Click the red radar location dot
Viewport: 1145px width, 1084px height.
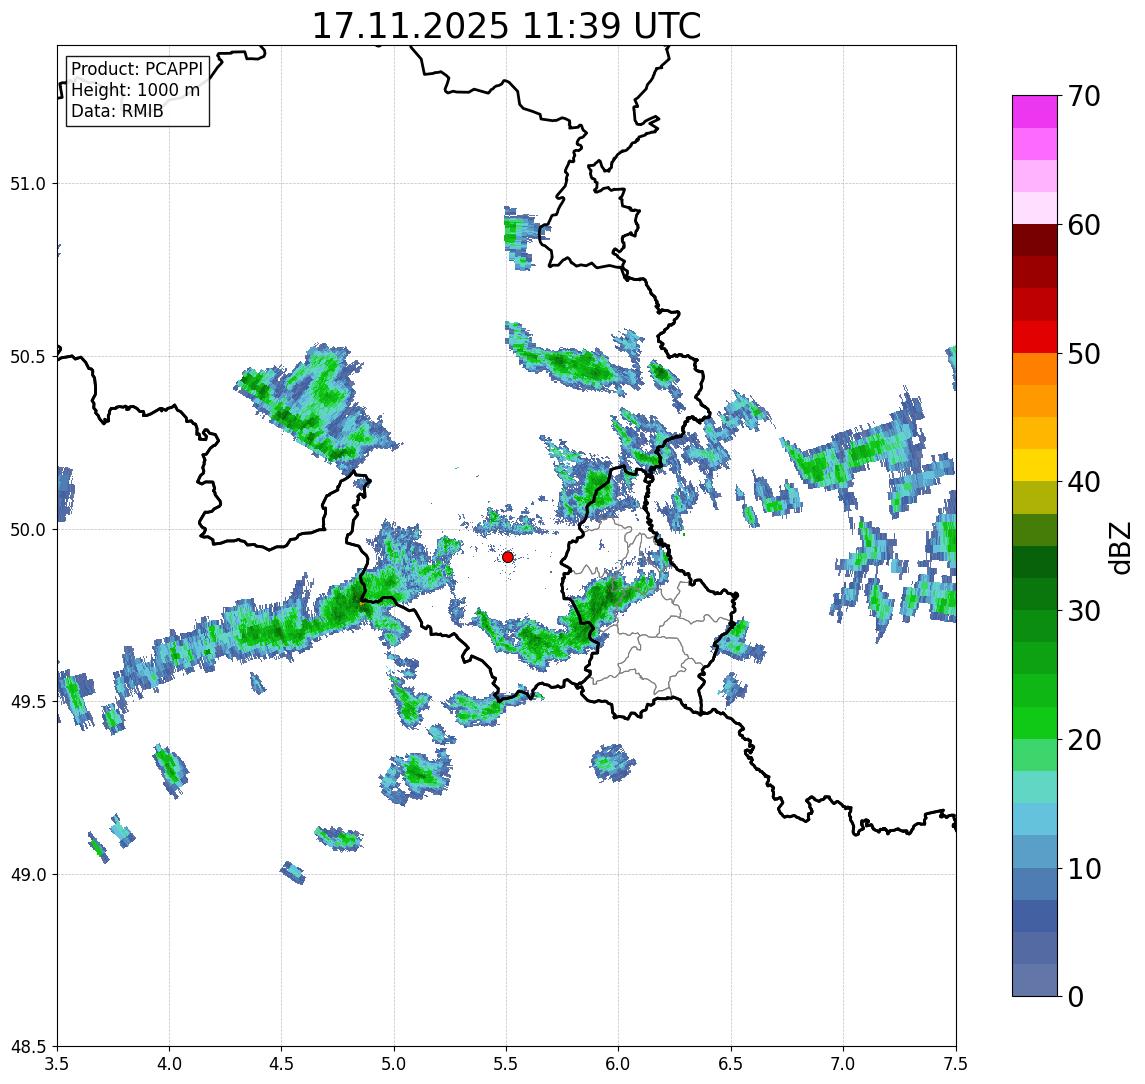coord(508,557)
